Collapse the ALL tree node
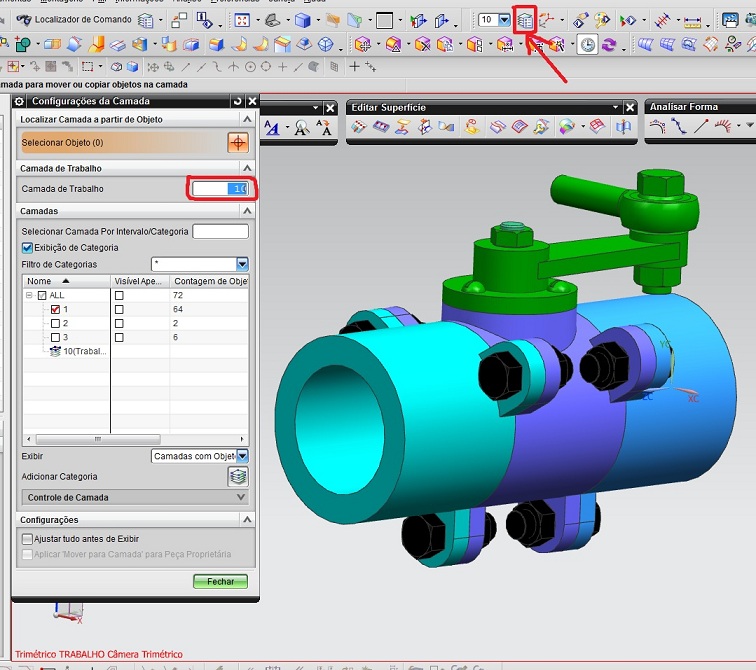756x670 pixels. (x=29, y=295)
